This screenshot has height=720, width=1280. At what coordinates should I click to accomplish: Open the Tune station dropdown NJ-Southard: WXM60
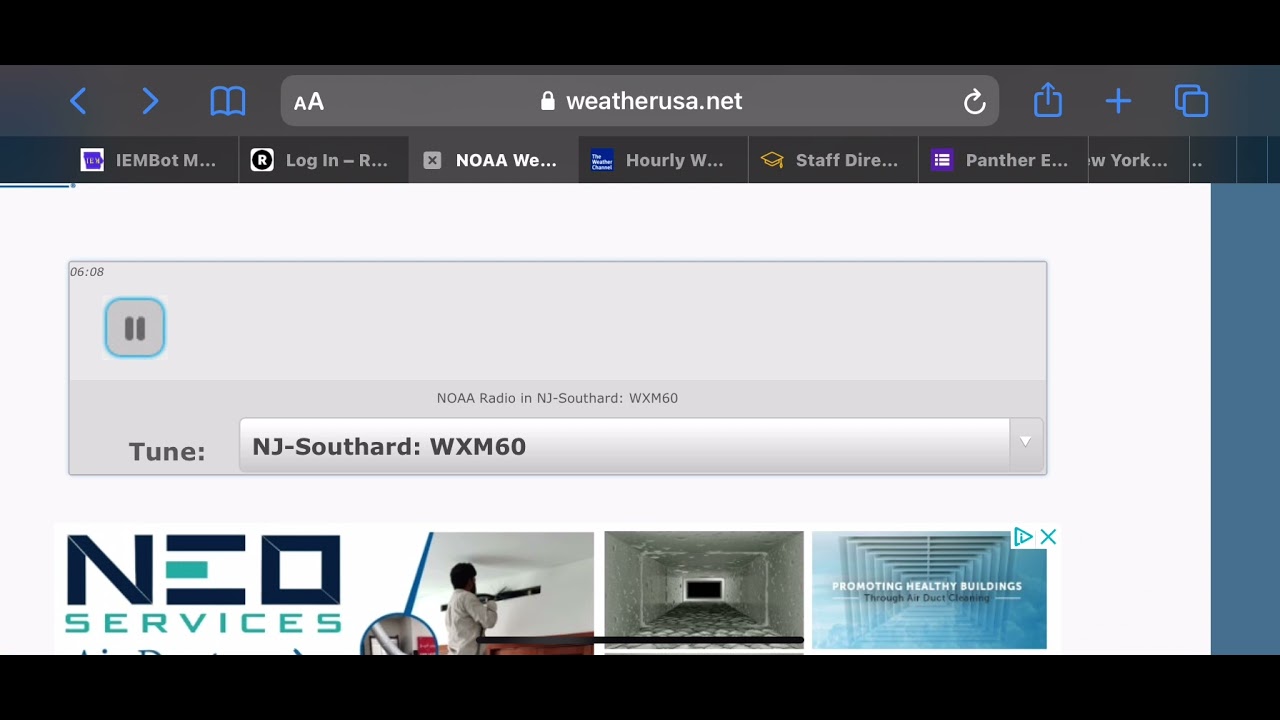[x=641, y=446]
